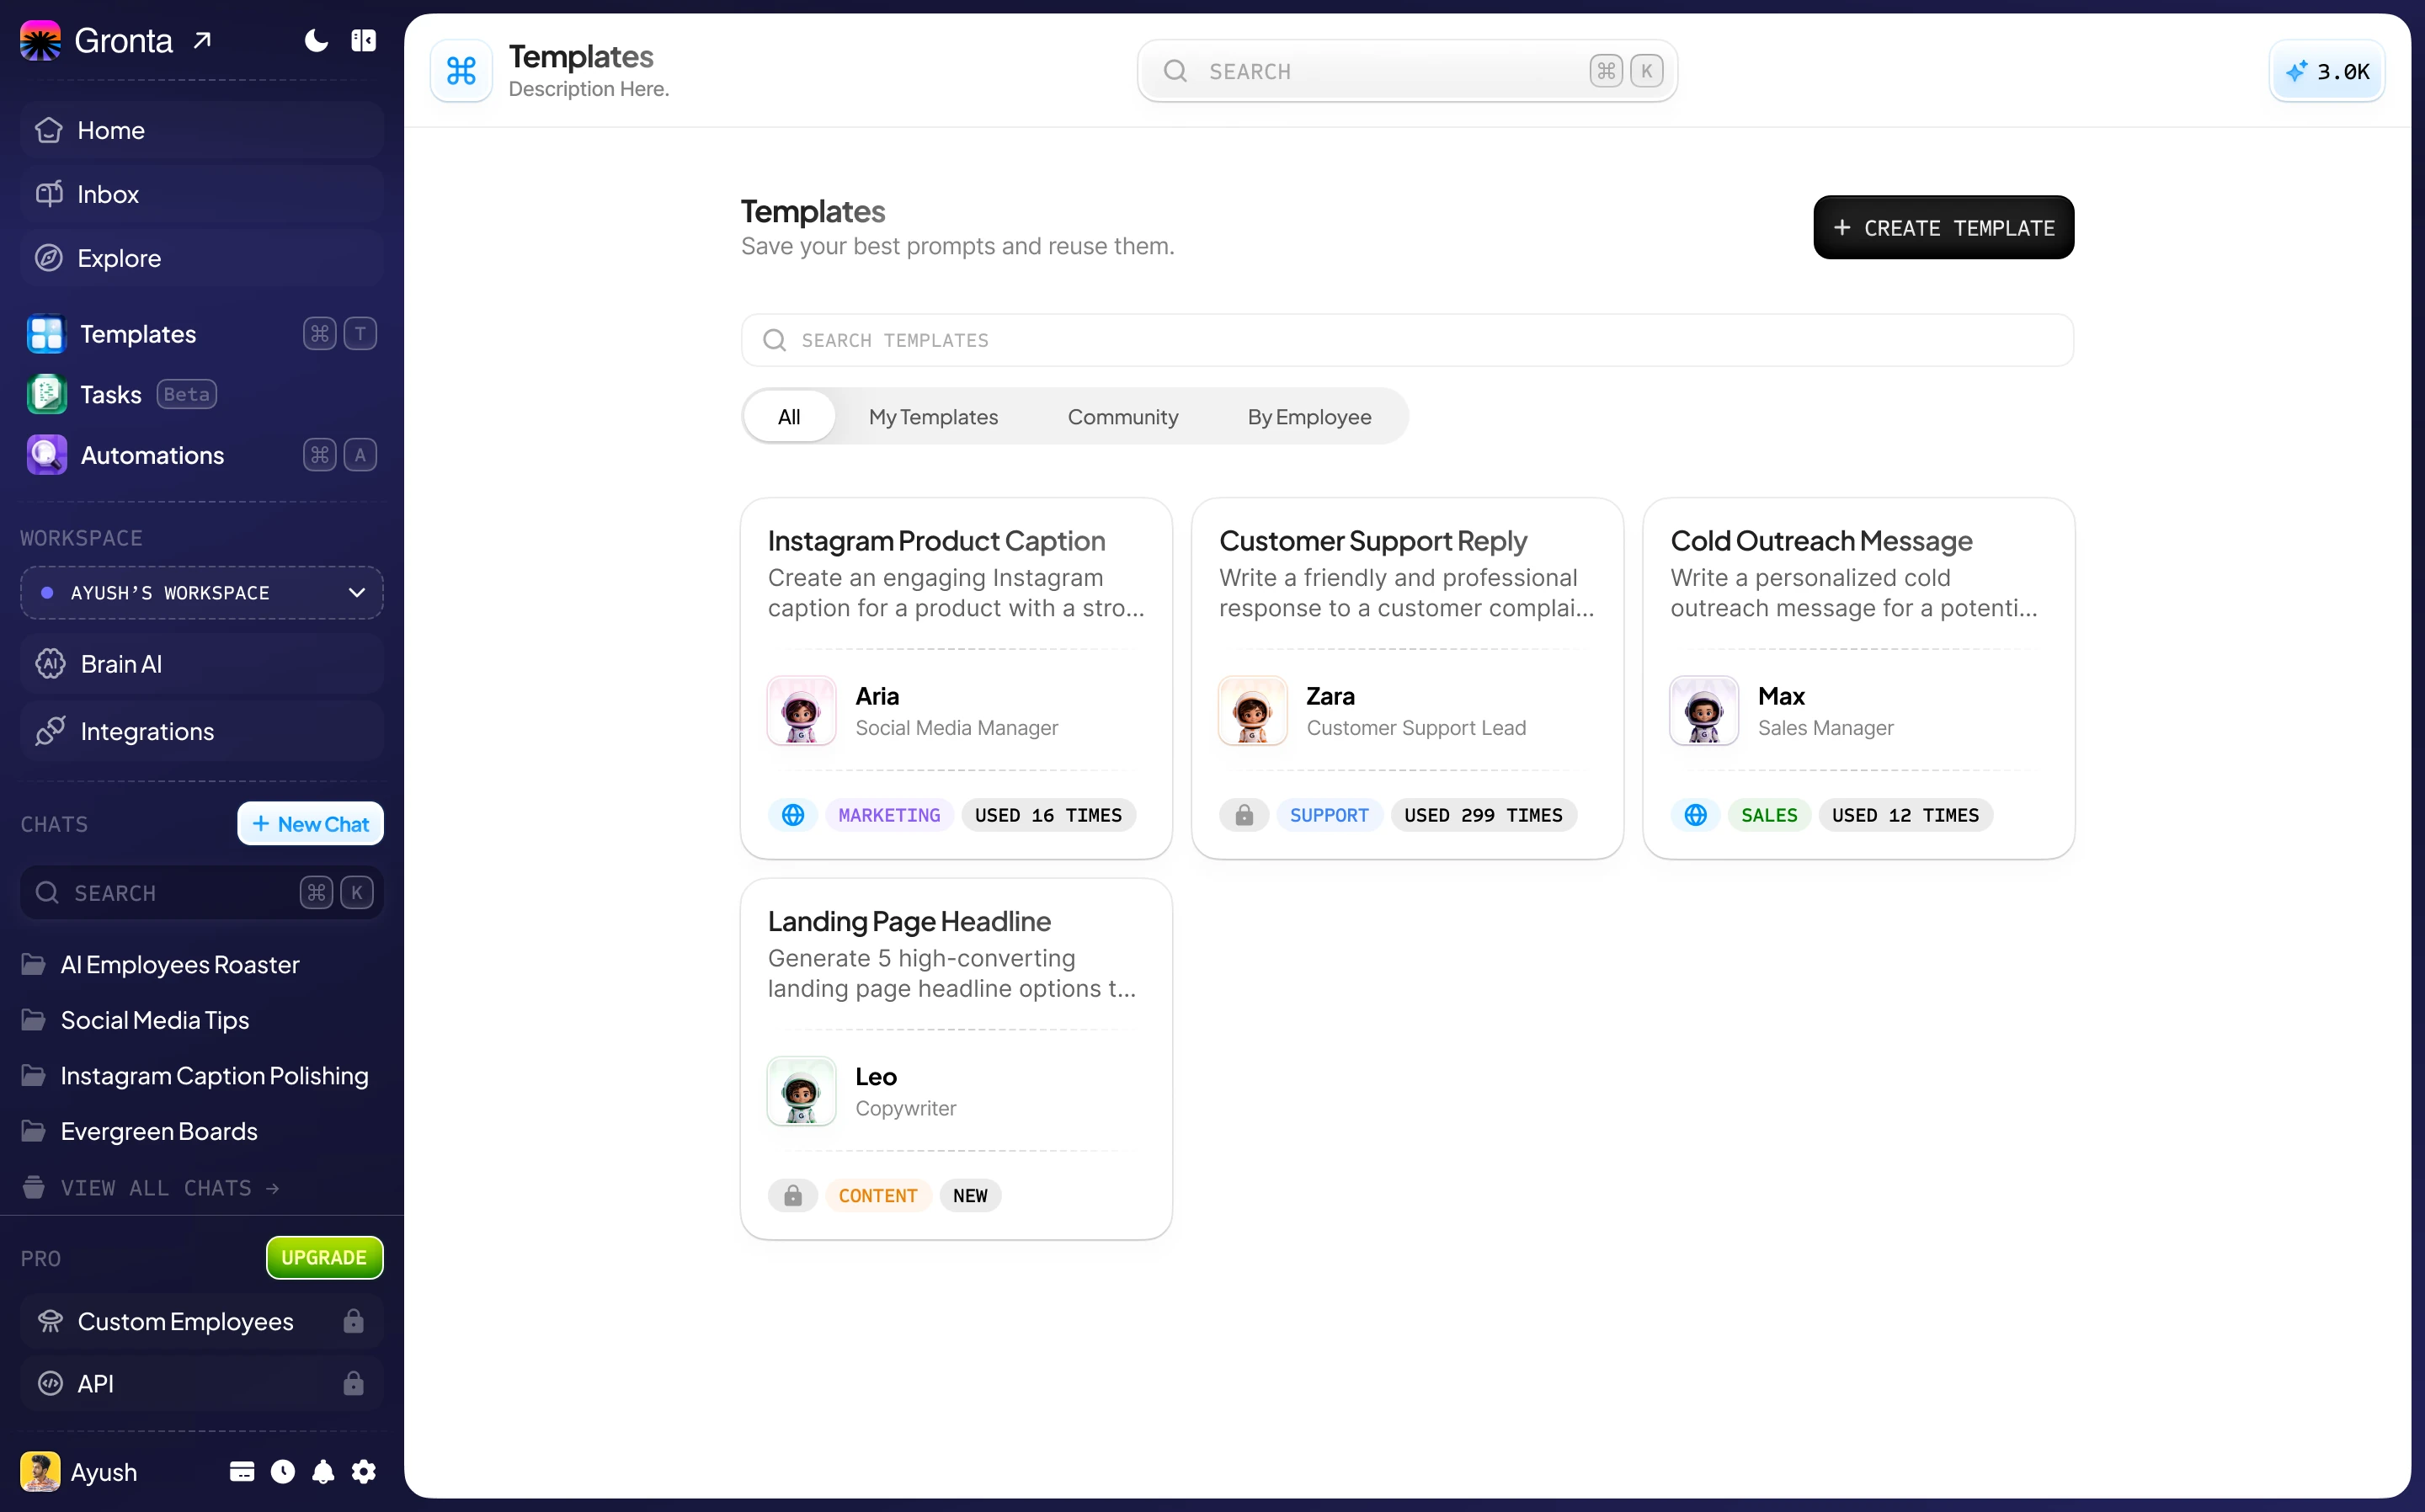
Task: Focus the top global Search bar
Action: (1407, 71)
